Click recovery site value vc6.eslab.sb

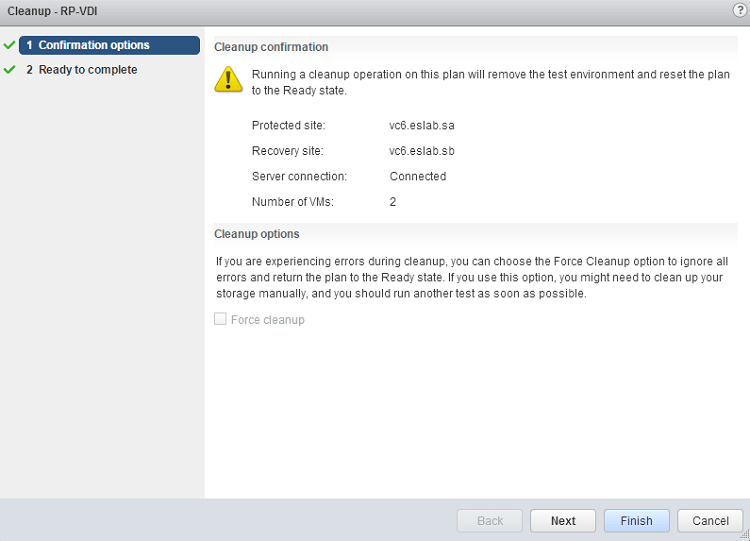click(422, 151)
